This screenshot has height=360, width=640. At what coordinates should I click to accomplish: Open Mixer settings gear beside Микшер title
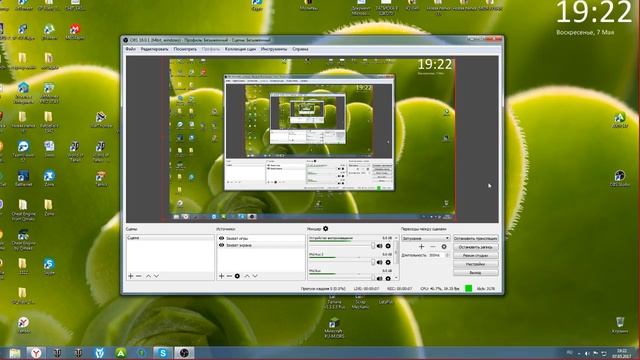(x=326, y=229)
